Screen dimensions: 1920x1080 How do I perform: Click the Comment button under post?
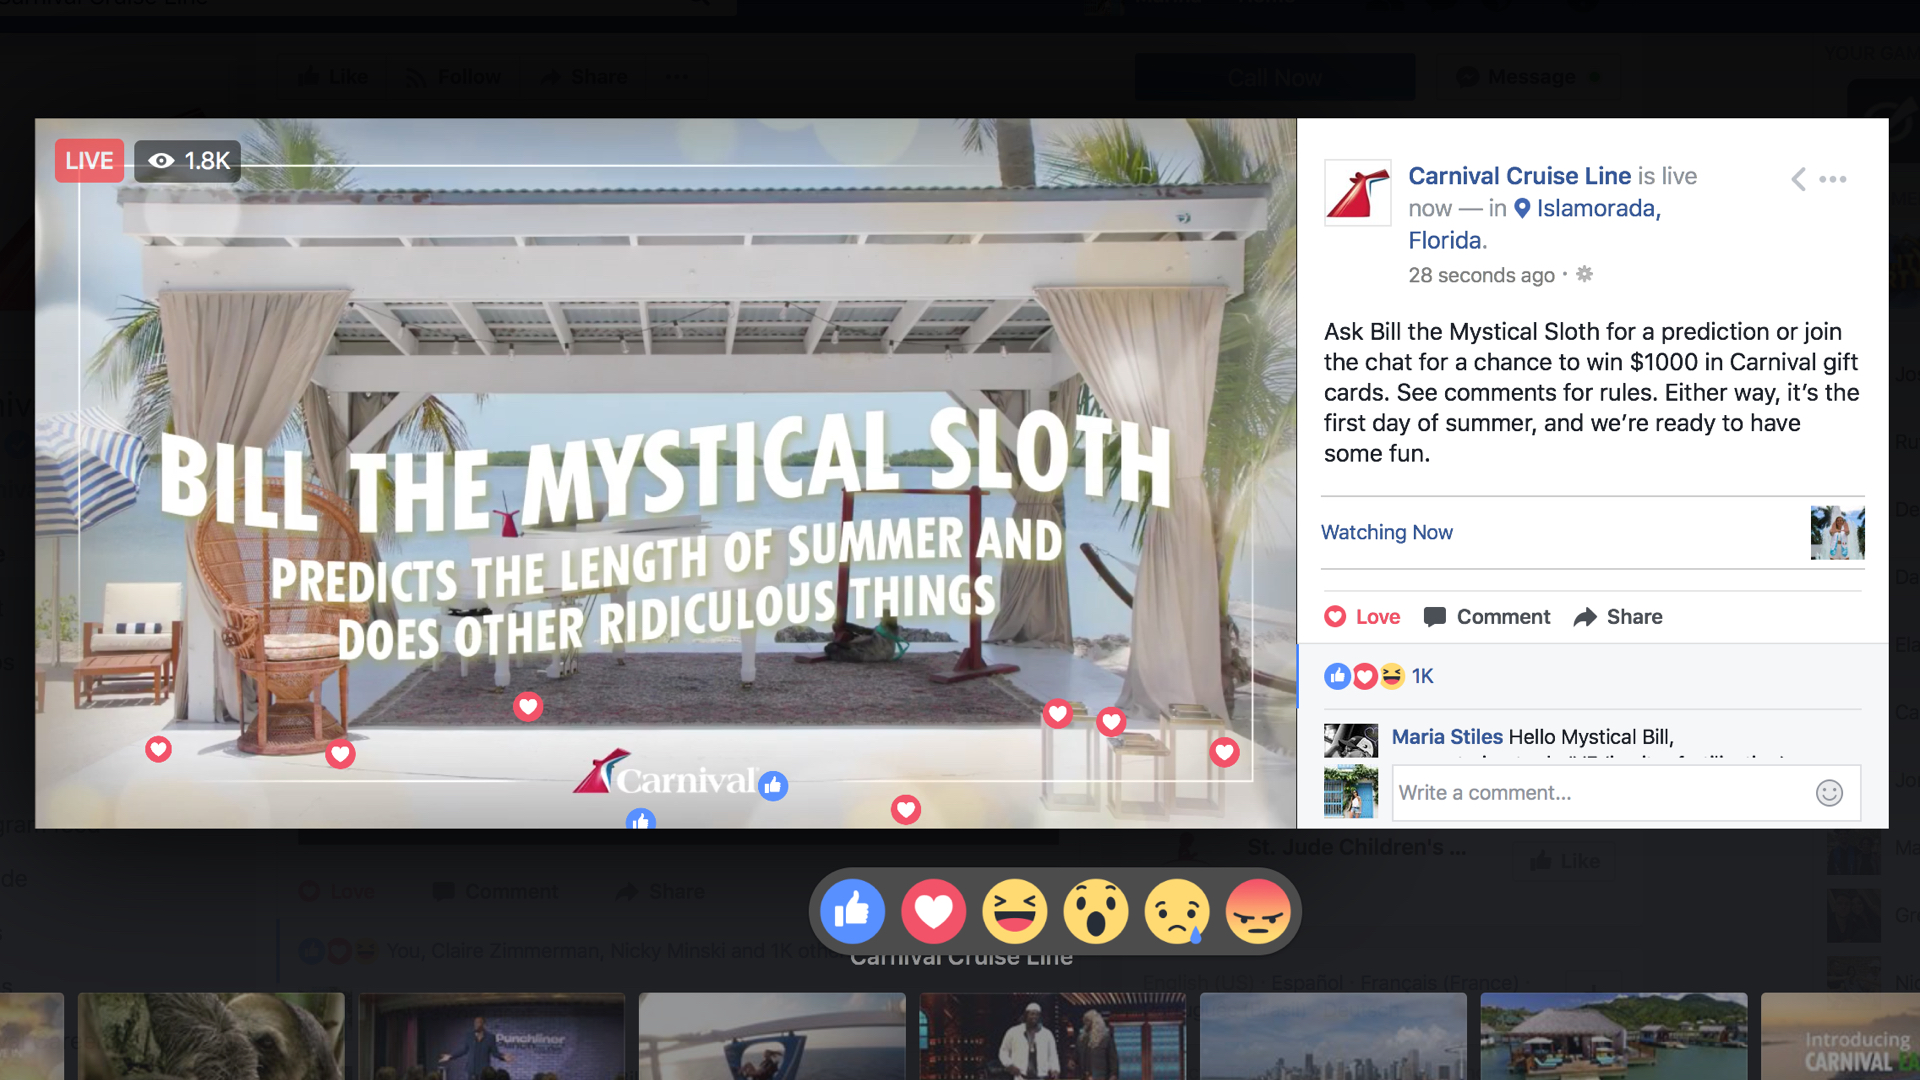coord(1487,617)
